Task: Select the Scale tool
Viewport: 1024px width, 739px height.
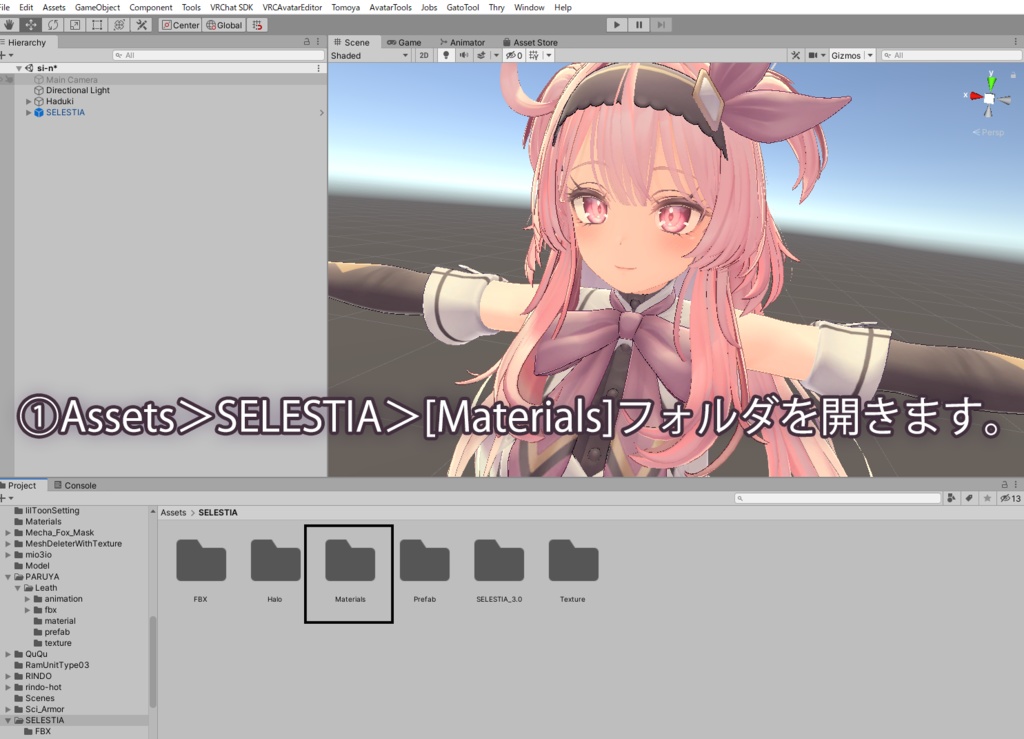Action: (x=75, y=25)
